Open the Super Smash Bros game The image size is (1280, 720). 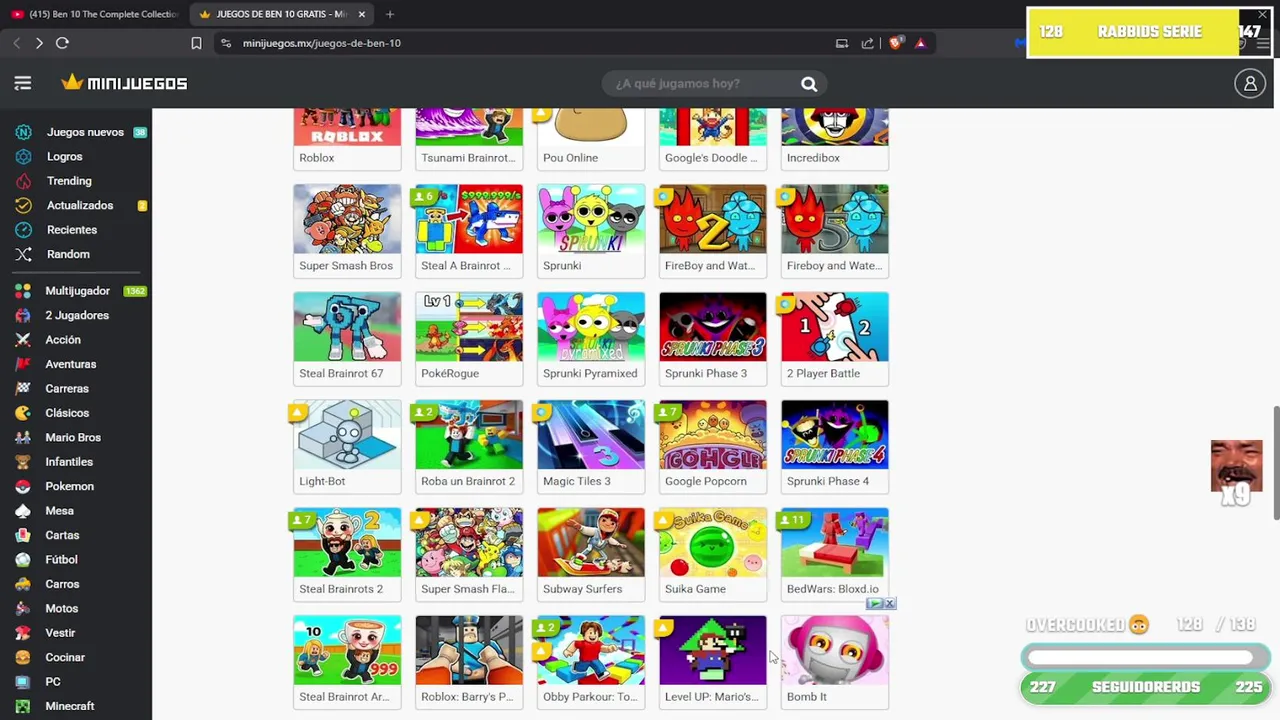pyautogui.click(x=347, y=230)
